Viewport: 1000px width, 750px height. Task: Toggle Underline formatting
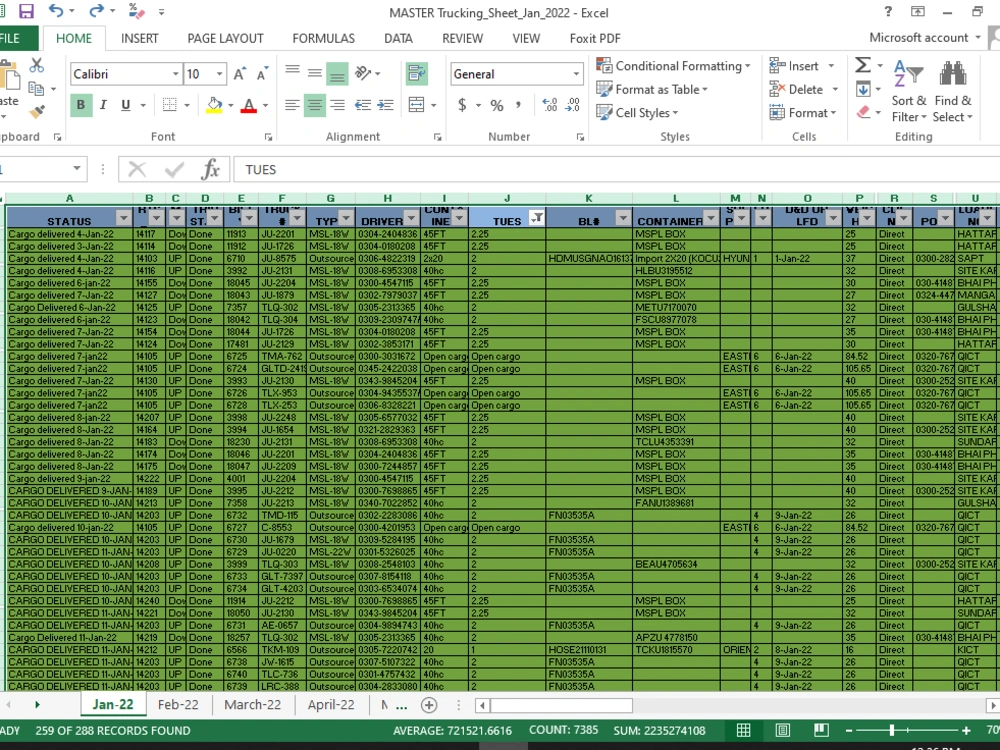126,105
